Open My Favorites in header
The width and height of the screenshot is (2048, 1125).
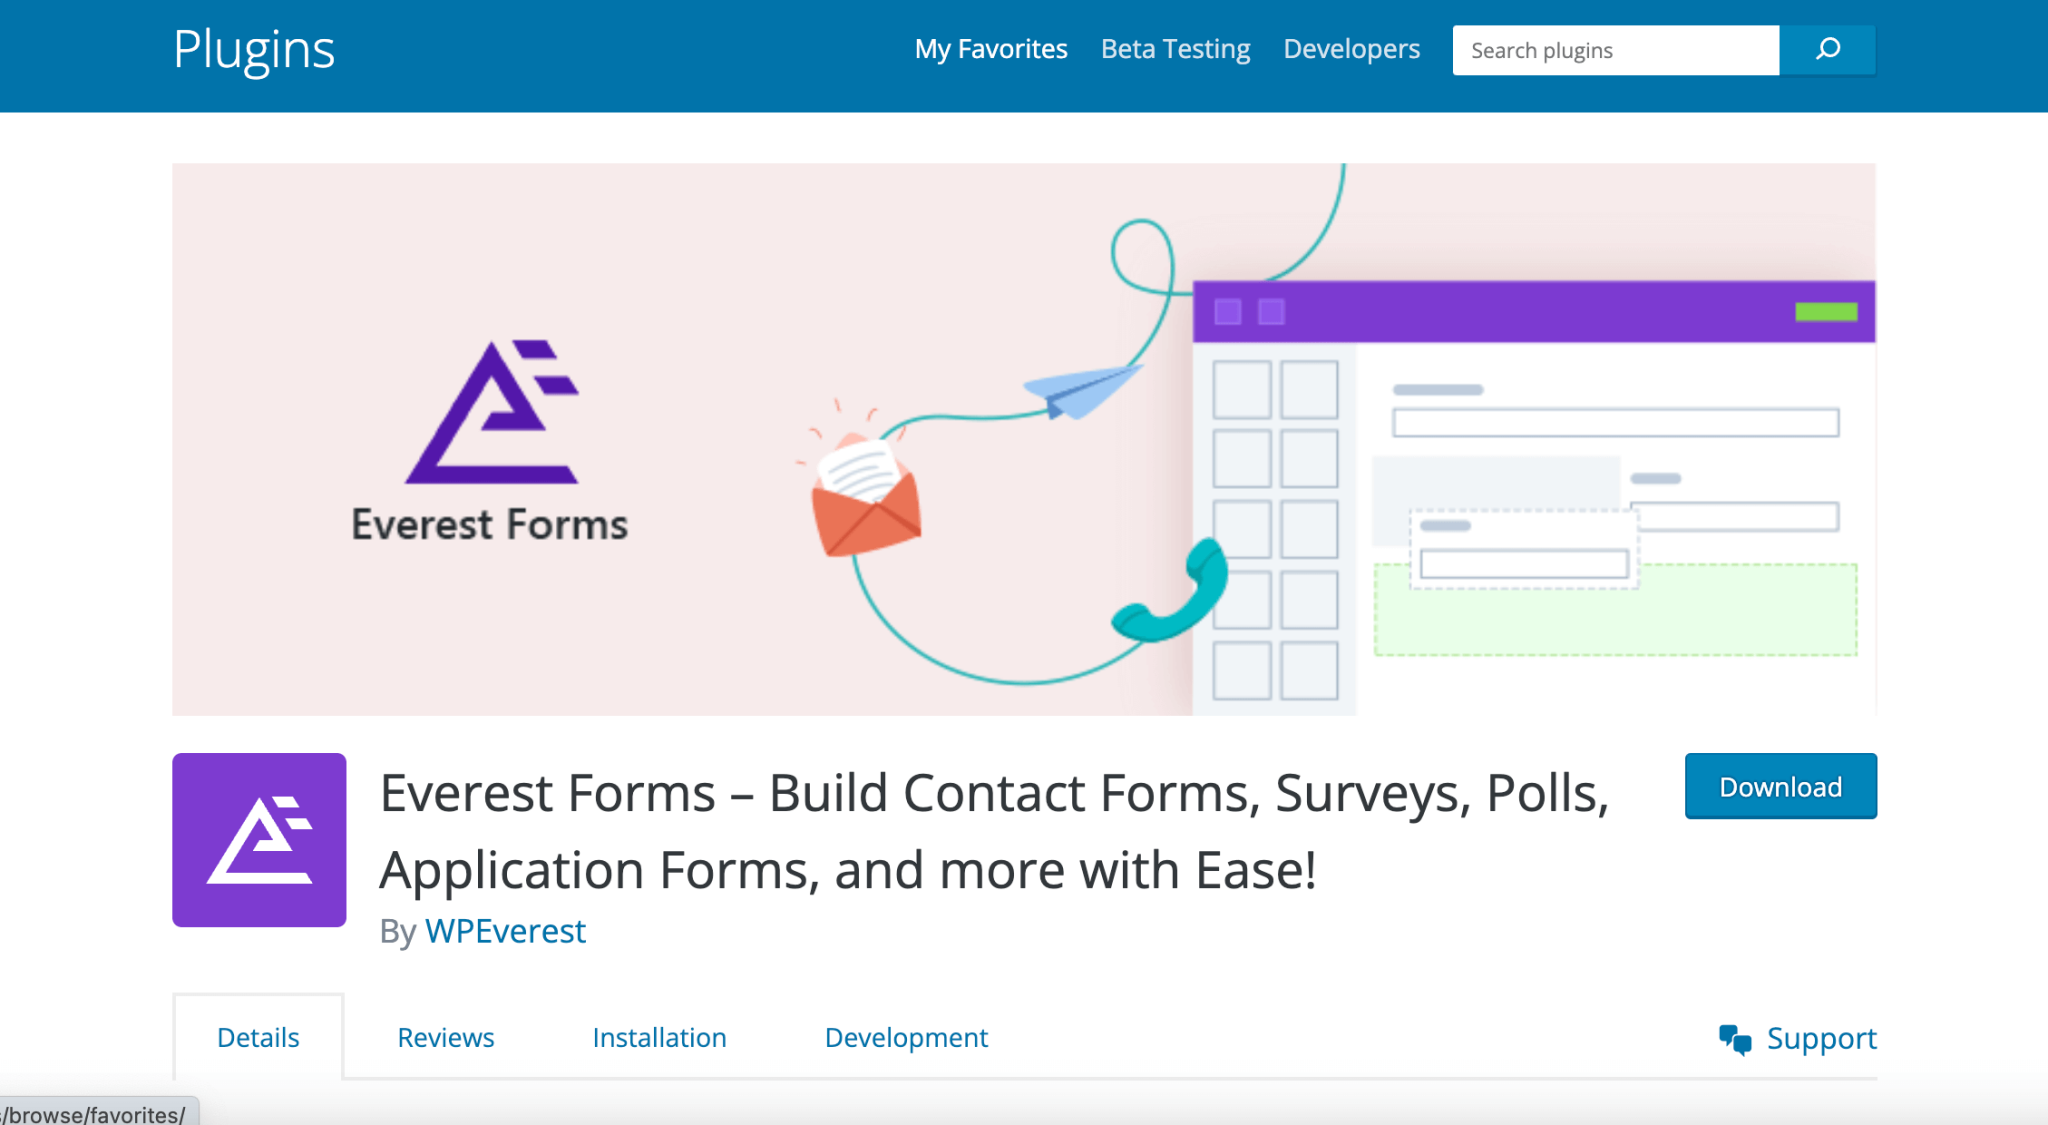(991, 49)
